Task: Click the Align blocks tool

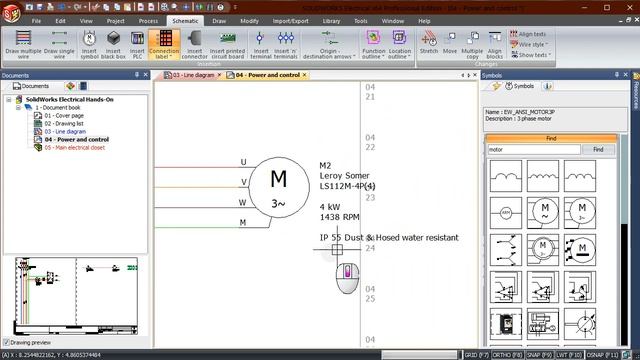Action: coord(494,44)
